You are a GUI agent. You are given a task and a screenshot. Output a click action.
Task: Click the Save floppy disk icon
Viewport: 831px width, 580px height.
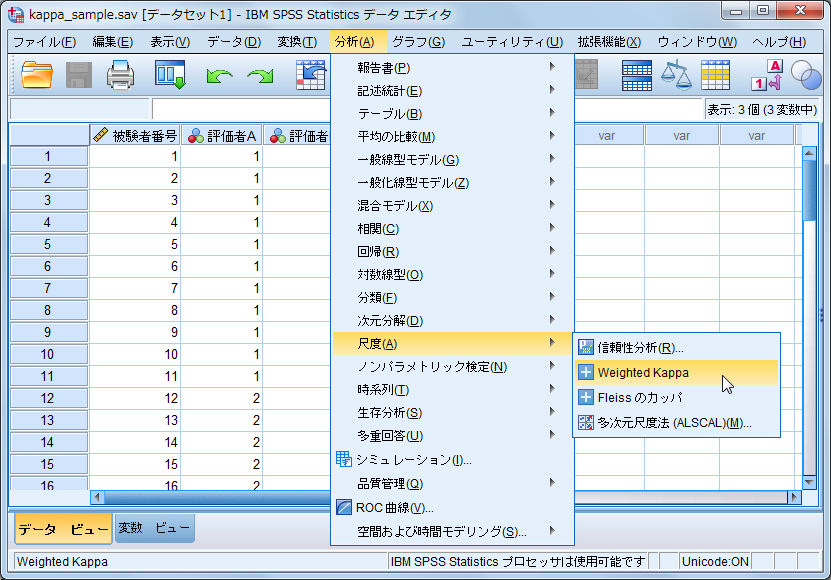click(79, 75)
